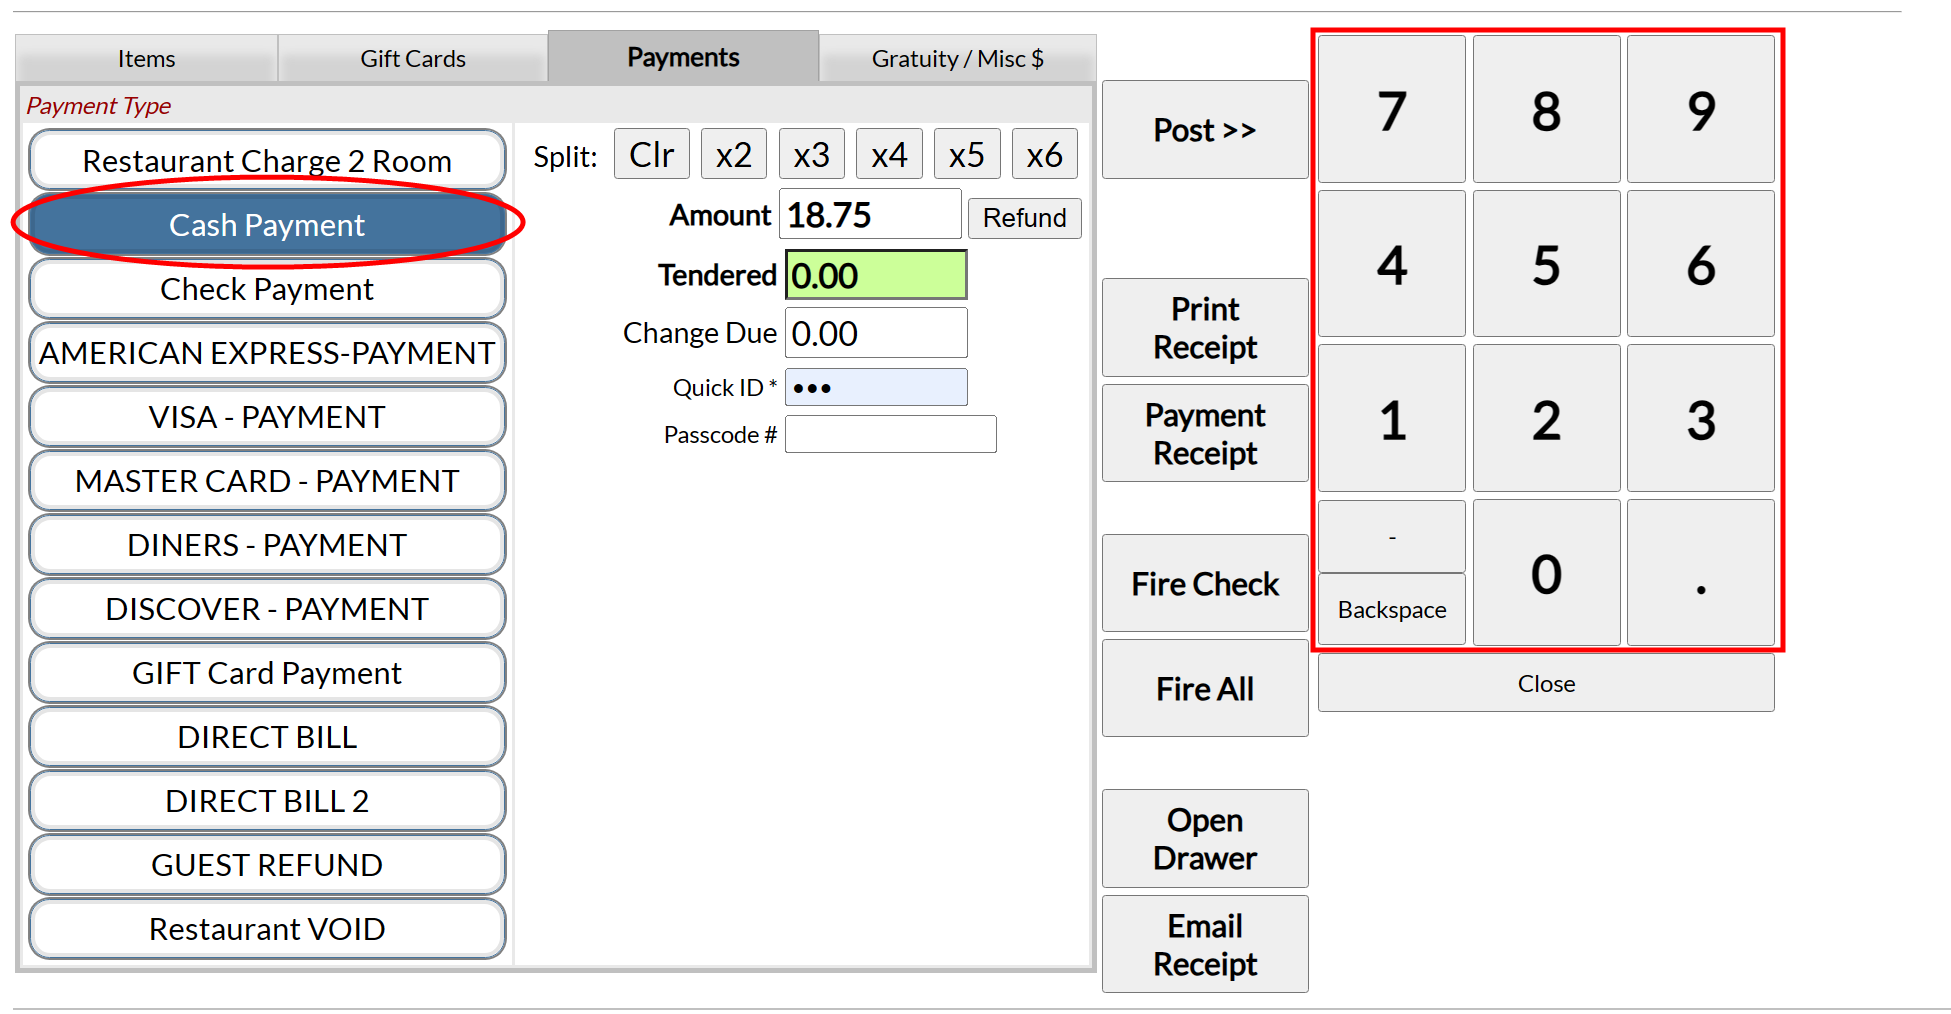
Task: Open the Gratuity / Misc $ tab
Action: 957,59
